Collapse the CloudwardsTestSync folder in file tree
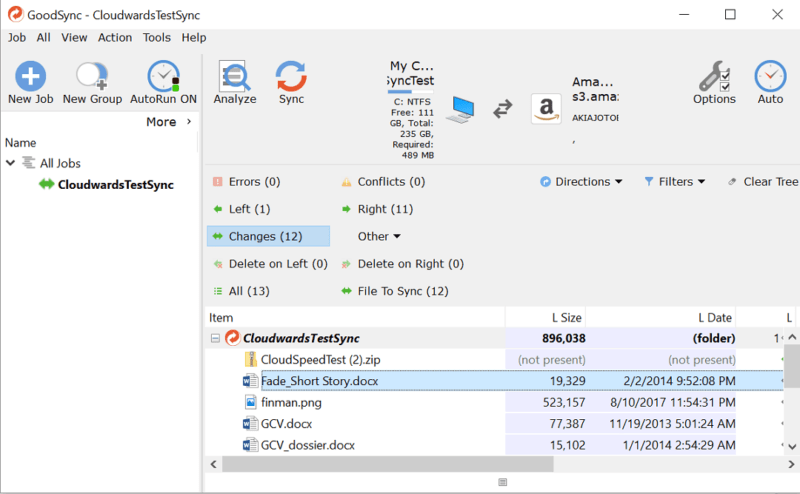The height and width of the screenshot is (494, 800). click(215, 338)
